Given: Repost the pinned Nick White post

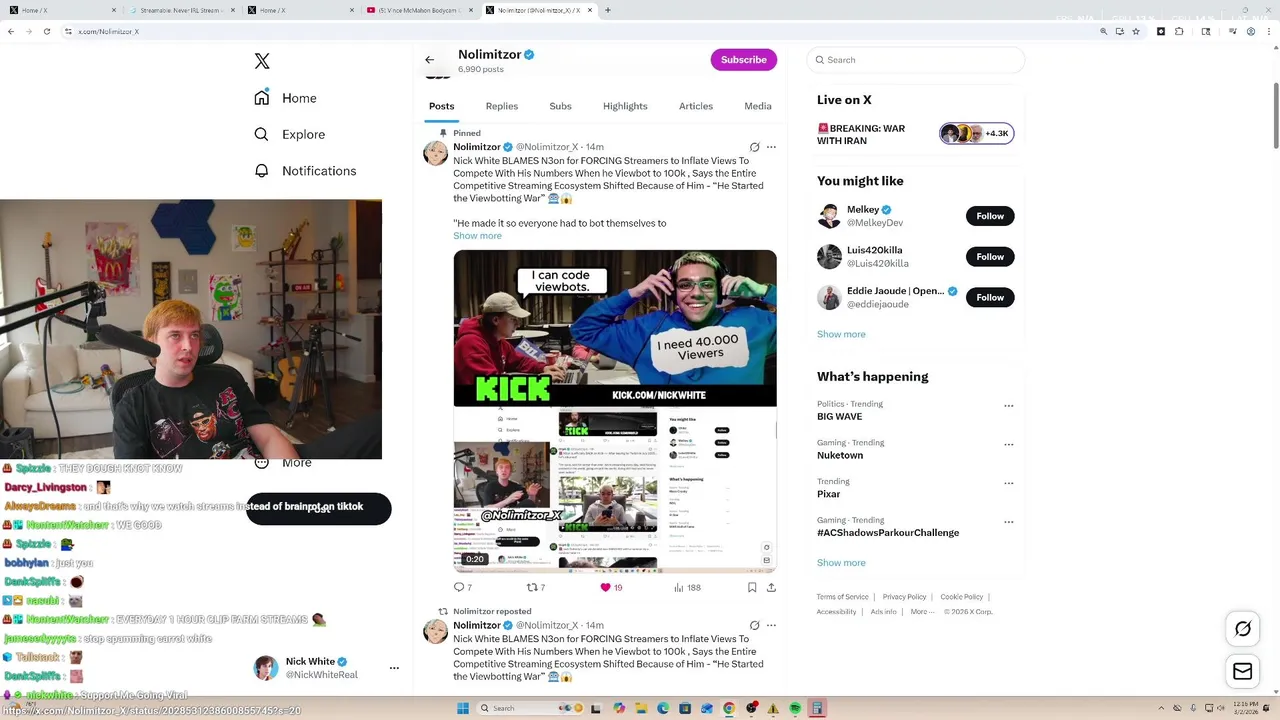Looking at the screenshot, I should point(536,587).
